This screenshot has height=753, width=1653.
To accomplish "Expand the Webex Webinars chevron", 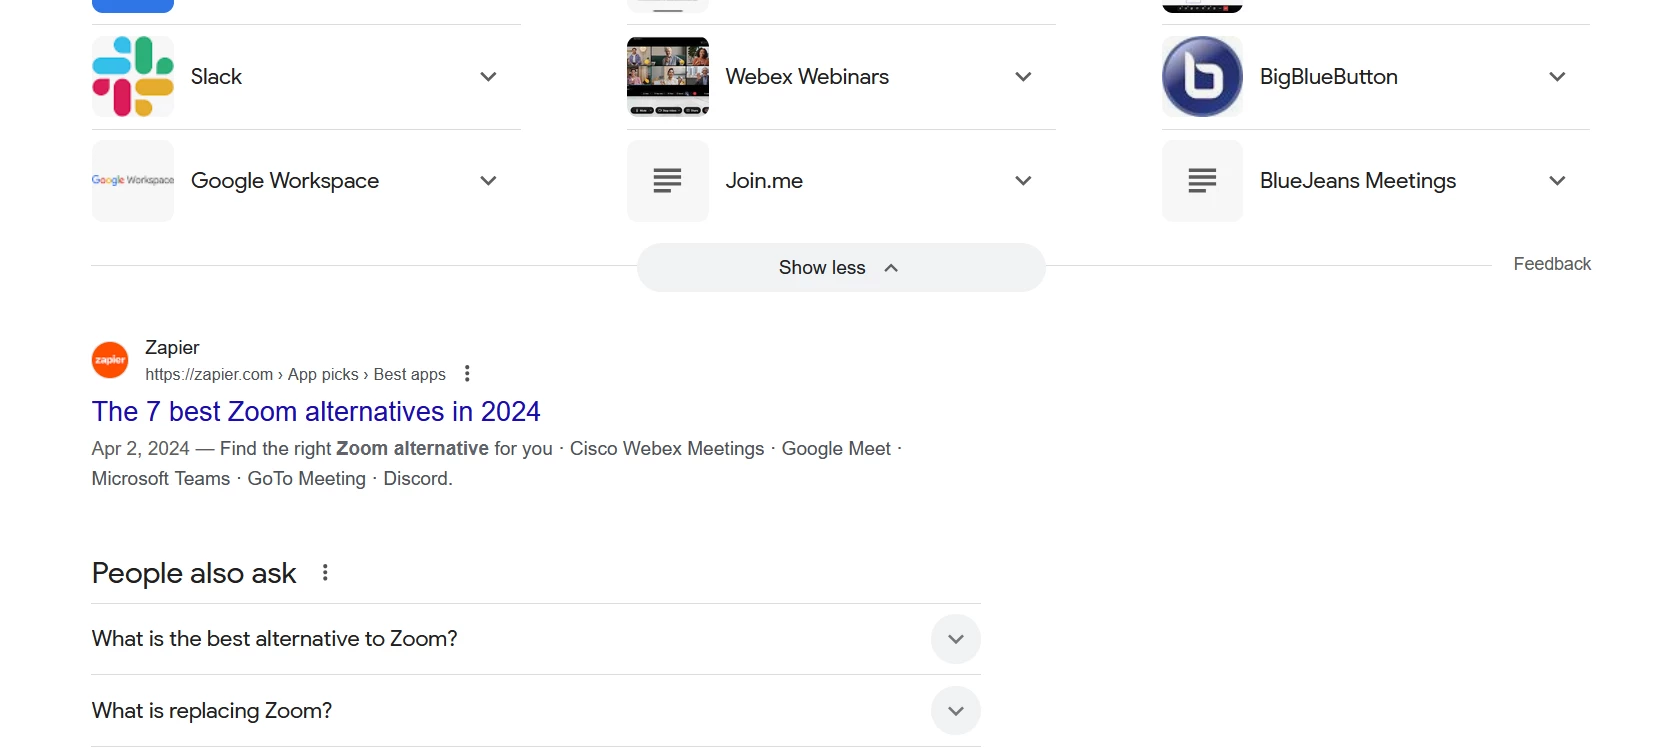I will click(x=1023, y=77).
